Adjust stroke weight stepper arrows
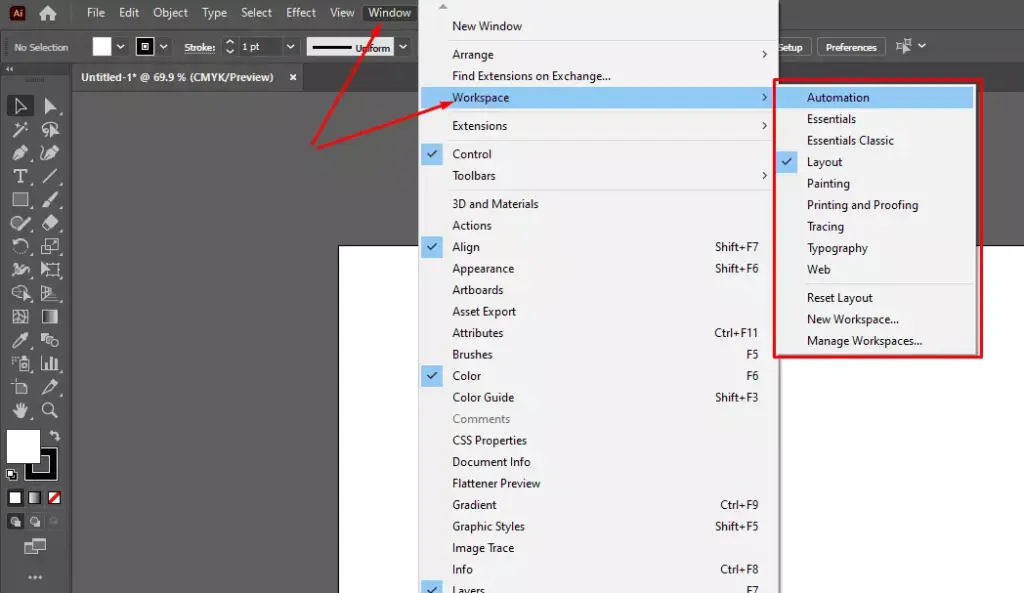Image resolution: width=1024 pixels, height=593 pixels. (x=229, y=47)
